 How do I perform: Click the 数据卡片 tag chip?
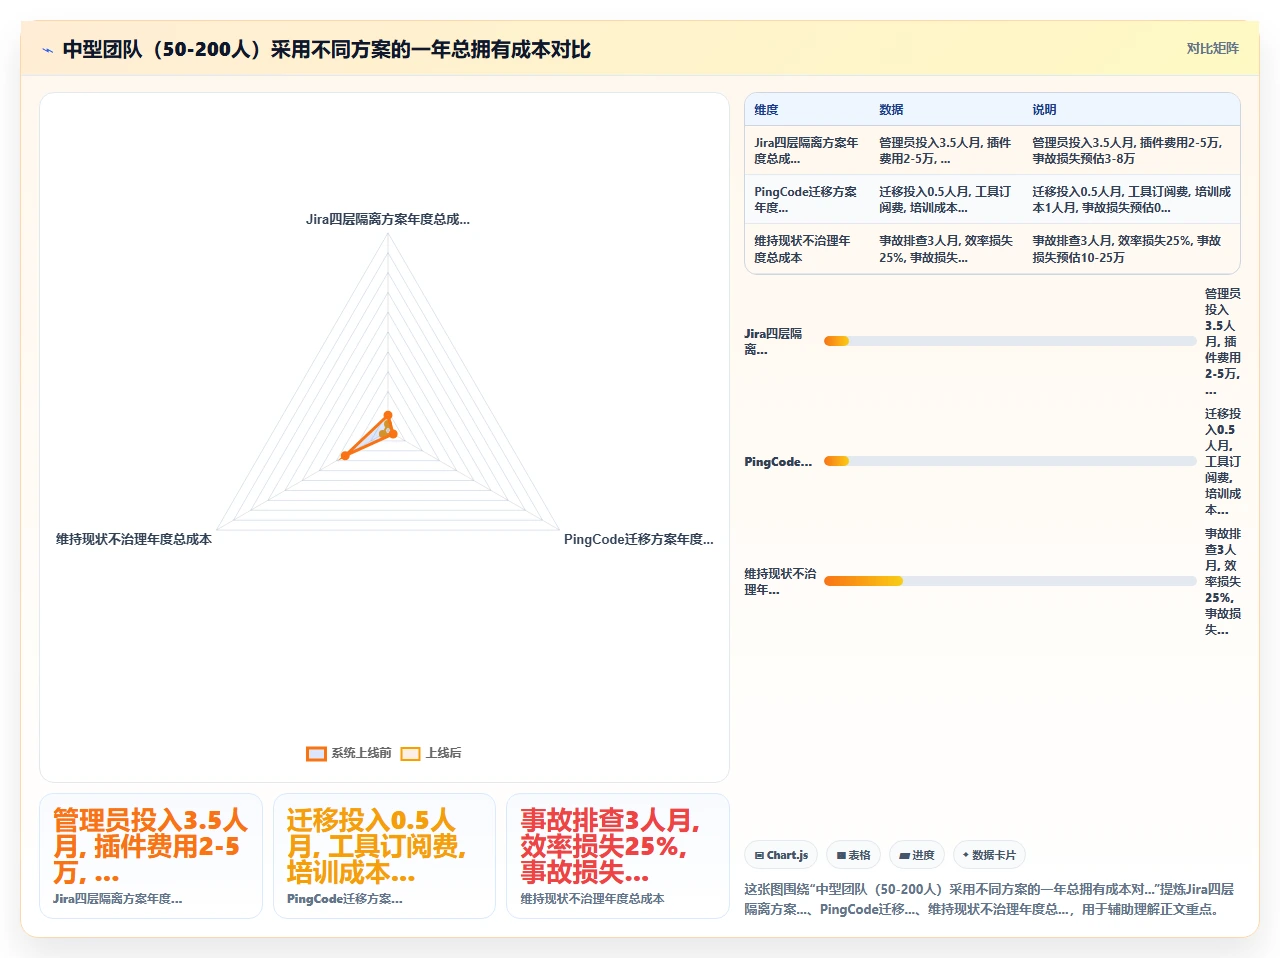pyautogui.click(x=989, y=855)
